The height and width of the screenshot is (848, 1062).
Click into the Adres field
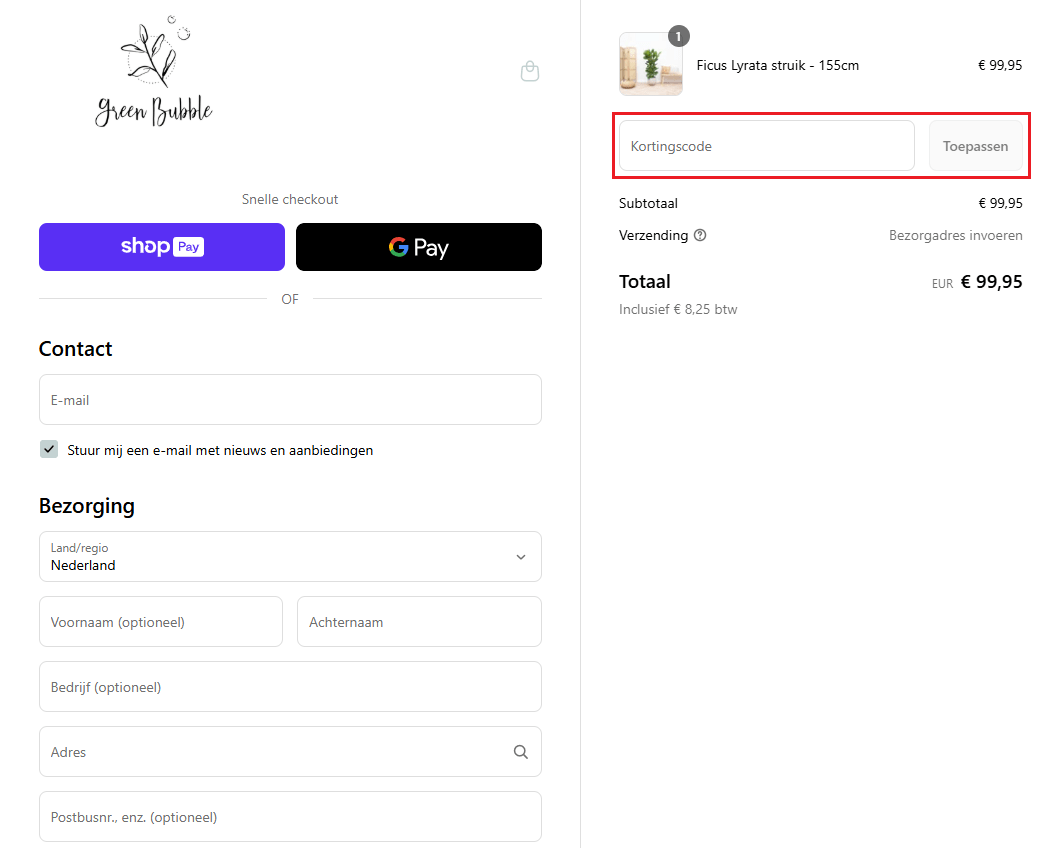click(x=270, y=752)
